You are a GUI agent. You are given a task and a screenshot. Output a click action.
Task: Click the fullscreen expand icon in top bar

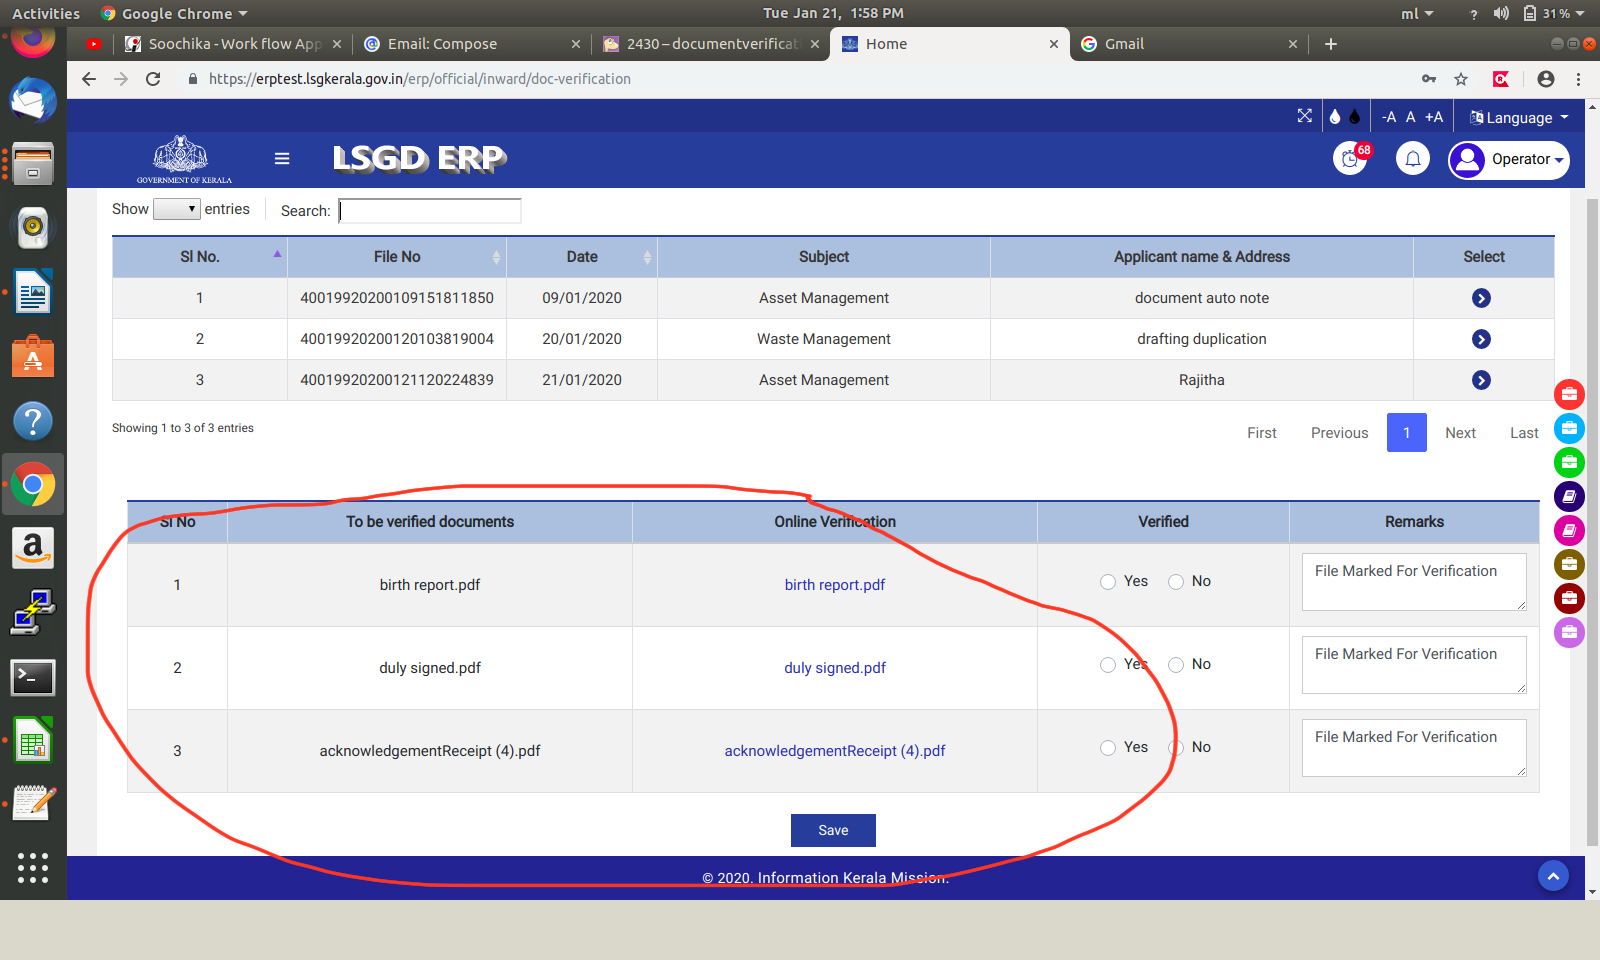[x=1304, y=116]
